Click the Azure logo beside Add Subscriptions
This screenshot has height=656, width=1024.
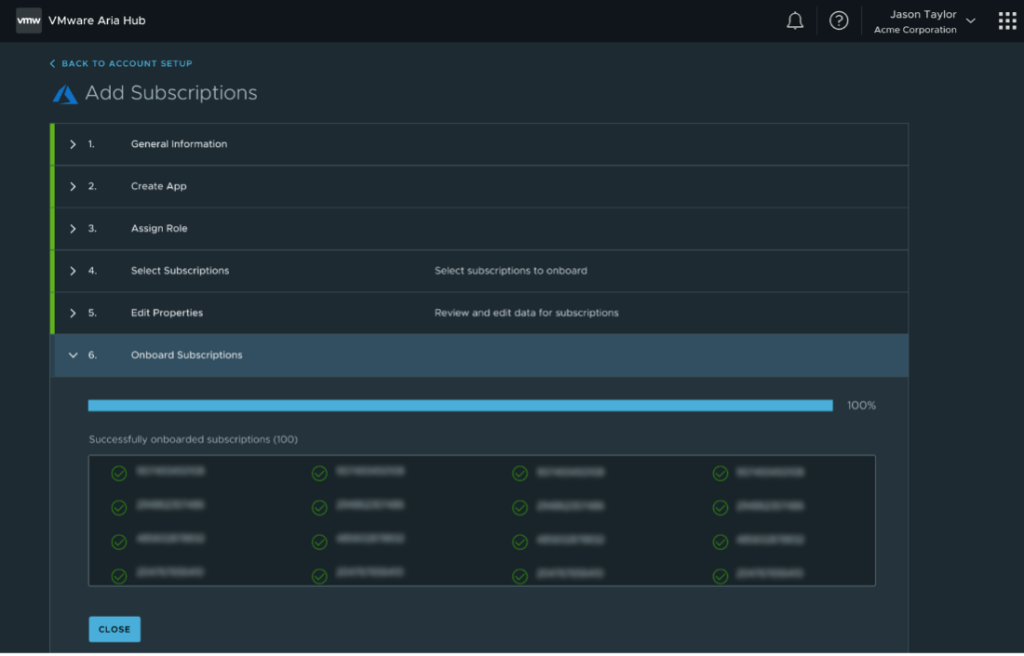[x=65, y=94]
